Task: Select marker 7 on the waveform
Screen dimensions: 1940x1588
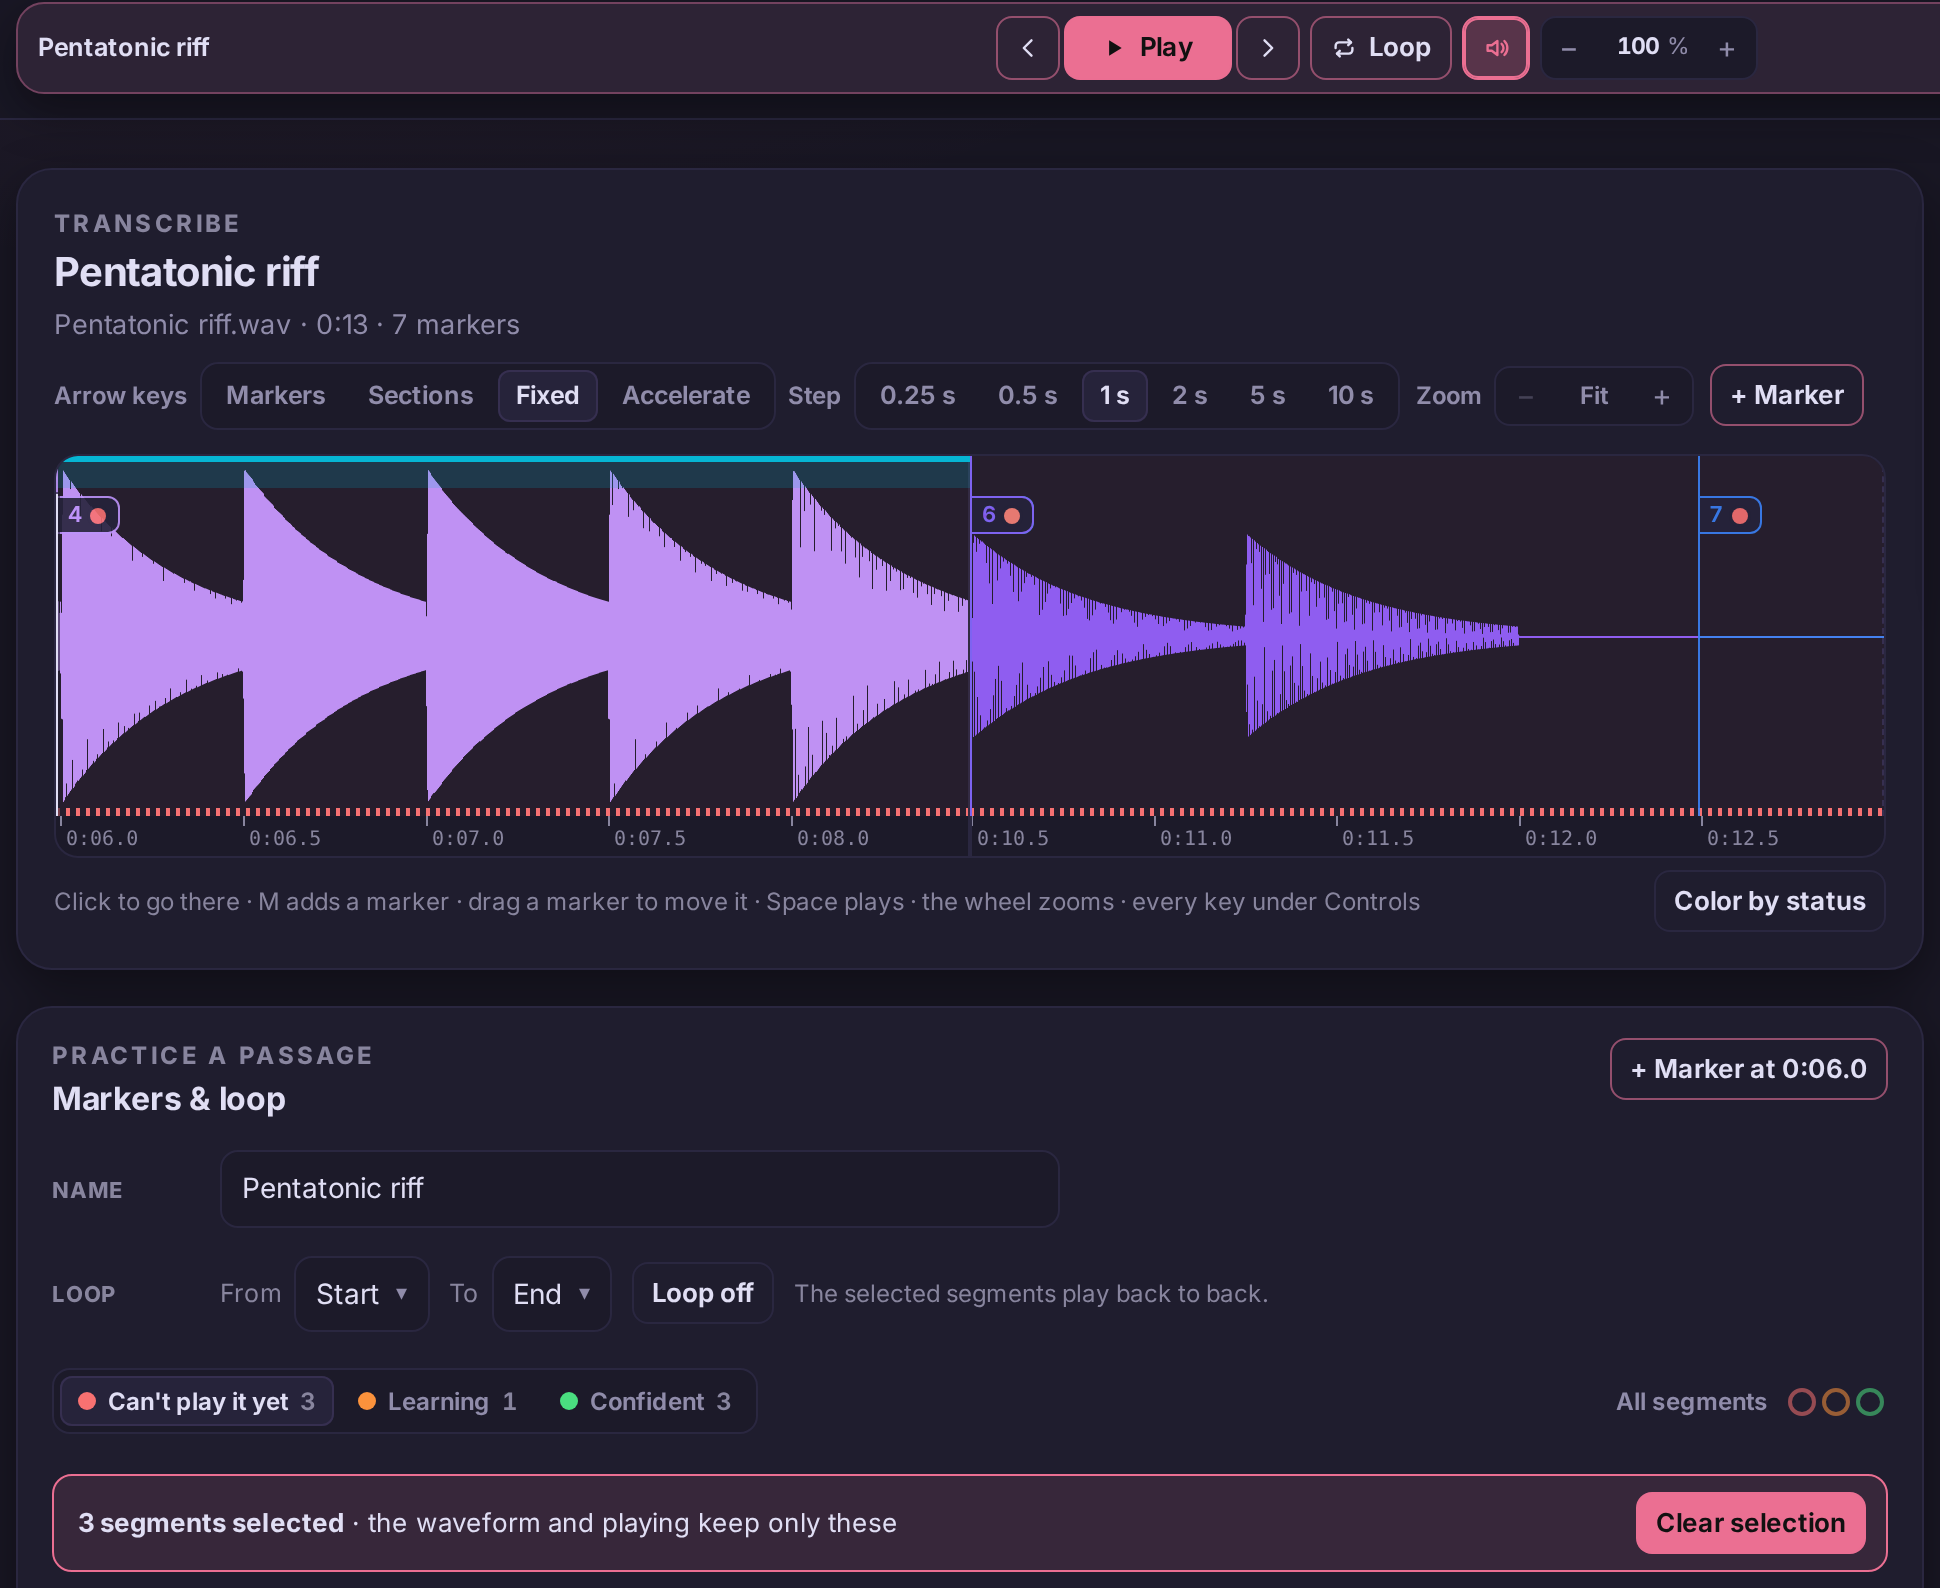Action: tap(1729, 515)
